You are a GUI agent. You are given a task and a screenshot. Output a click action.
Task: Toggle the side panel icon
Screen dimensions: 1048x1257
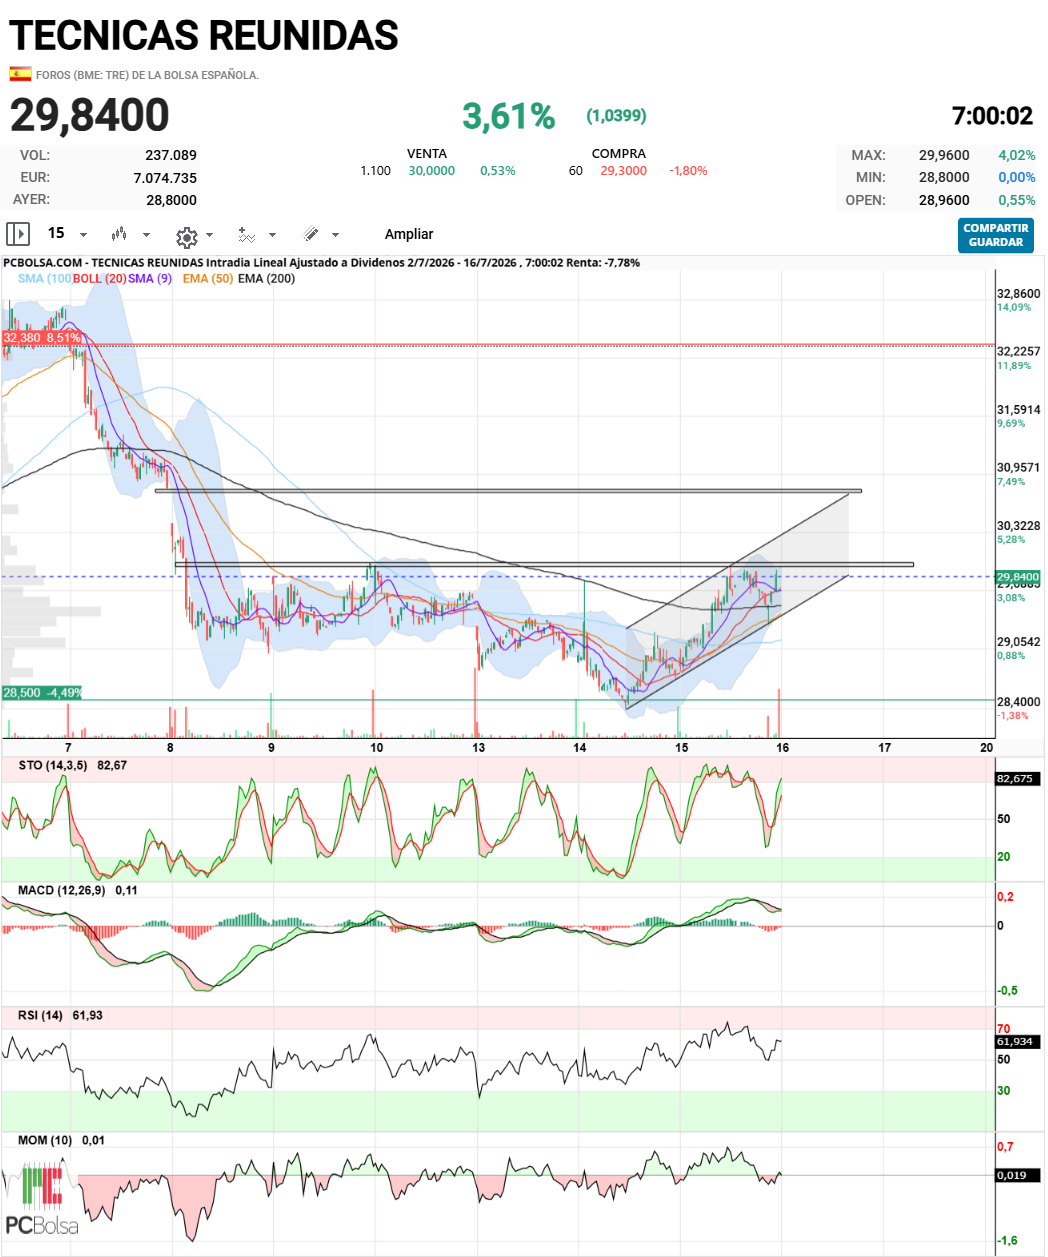pyautogui.click(x=18, y=234)
